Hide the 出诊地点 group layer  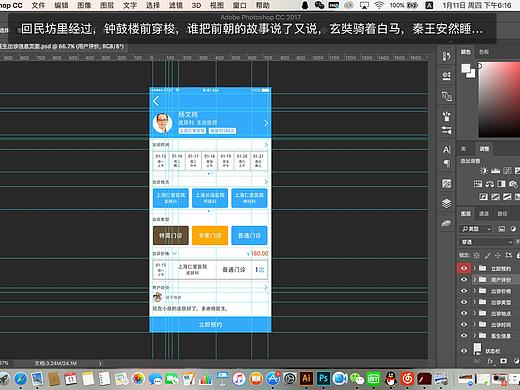(464, 313)
